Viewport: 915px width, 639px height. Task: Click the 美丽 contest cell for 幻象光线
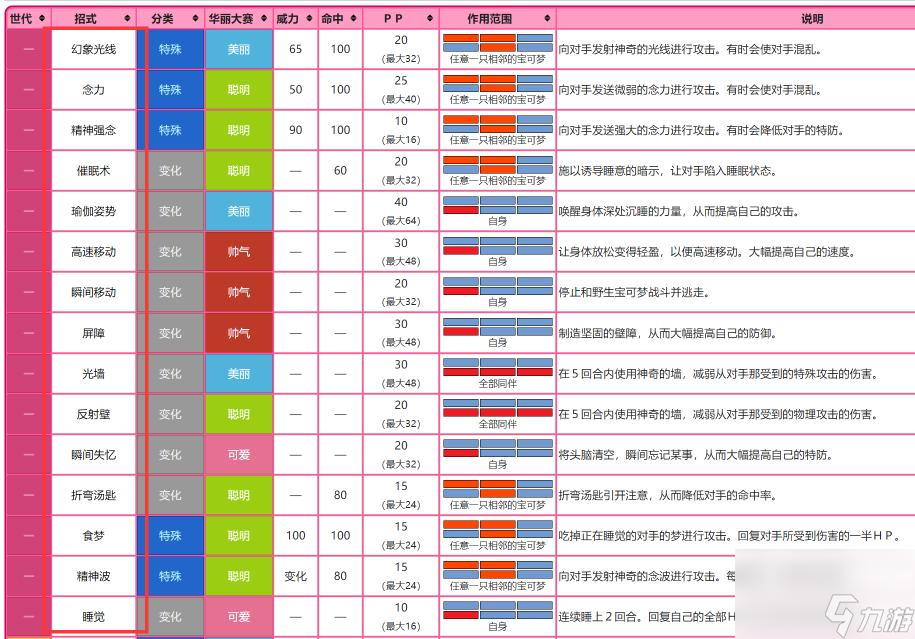239,50
